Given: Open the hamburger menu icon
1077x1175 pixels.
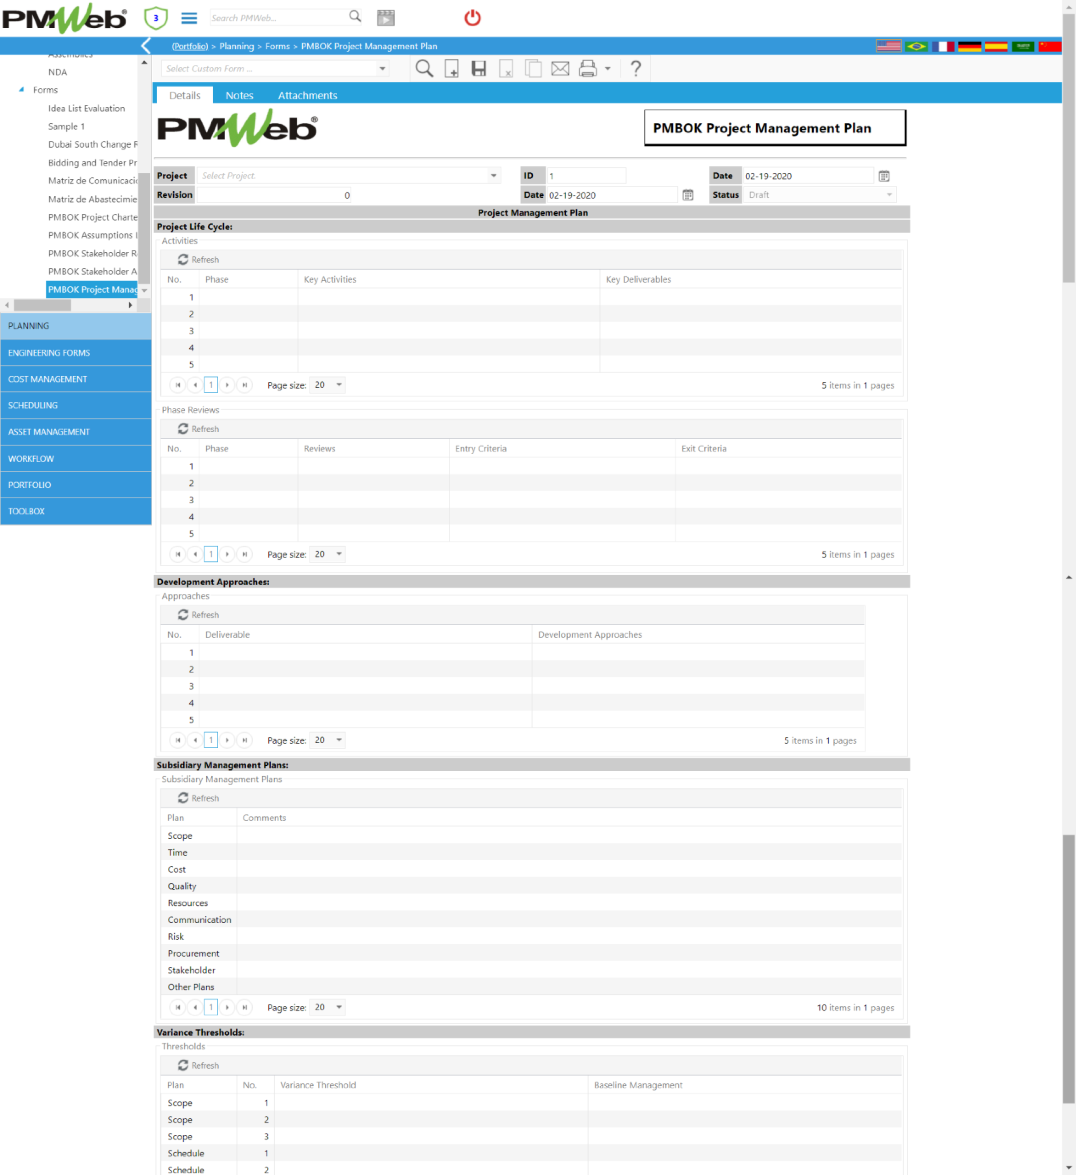Looking at the screenshot, I should coord(190,18).
